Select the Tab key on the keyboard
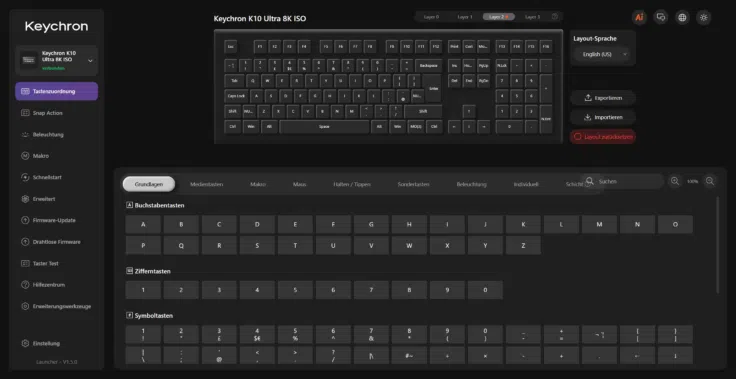736x379 pixels. (x=234, y=80)
